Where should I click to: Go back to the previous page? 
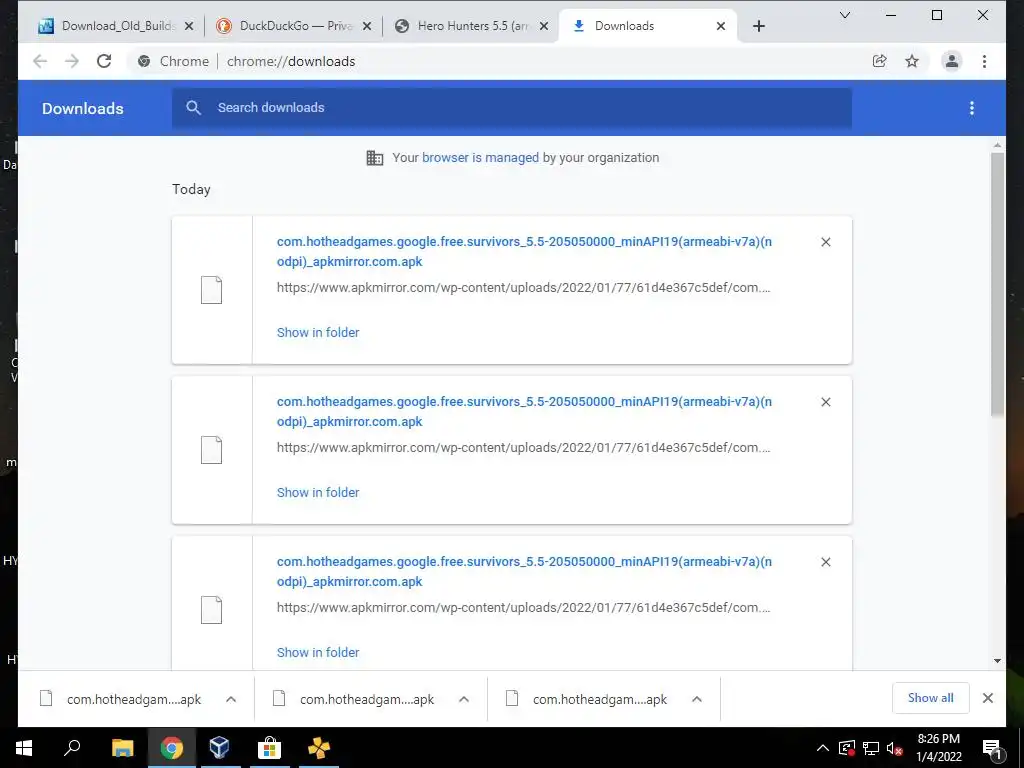coord(40,61)
